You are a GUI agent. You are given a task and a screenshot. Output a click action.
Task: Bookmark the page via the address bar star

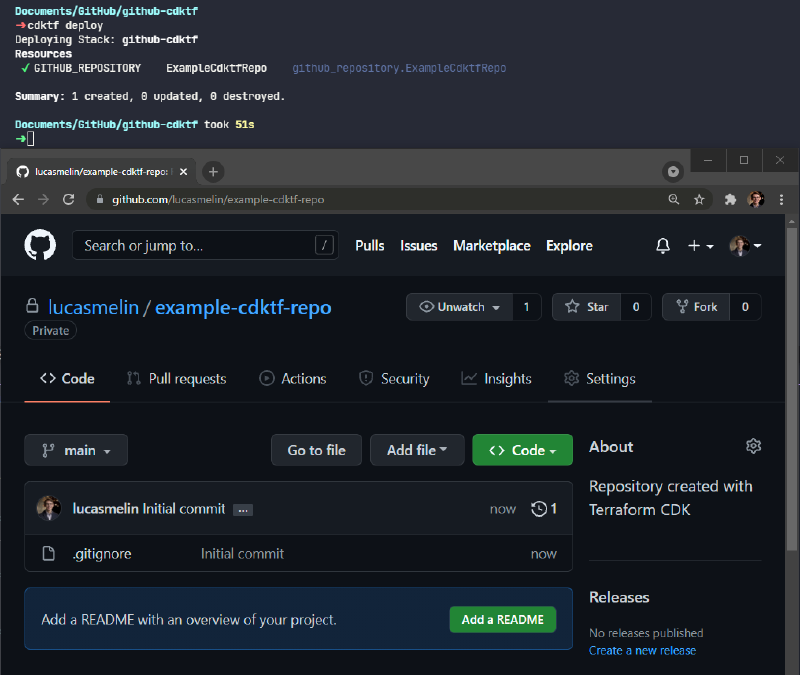coord(699,199)
